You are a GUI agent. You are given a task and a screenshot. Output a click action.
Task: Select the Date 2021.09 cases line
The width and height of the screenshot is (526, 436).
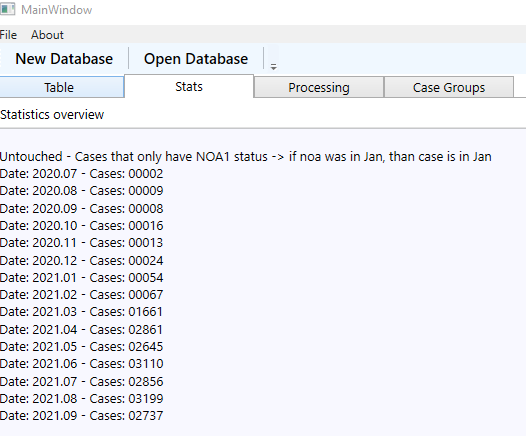82,416
